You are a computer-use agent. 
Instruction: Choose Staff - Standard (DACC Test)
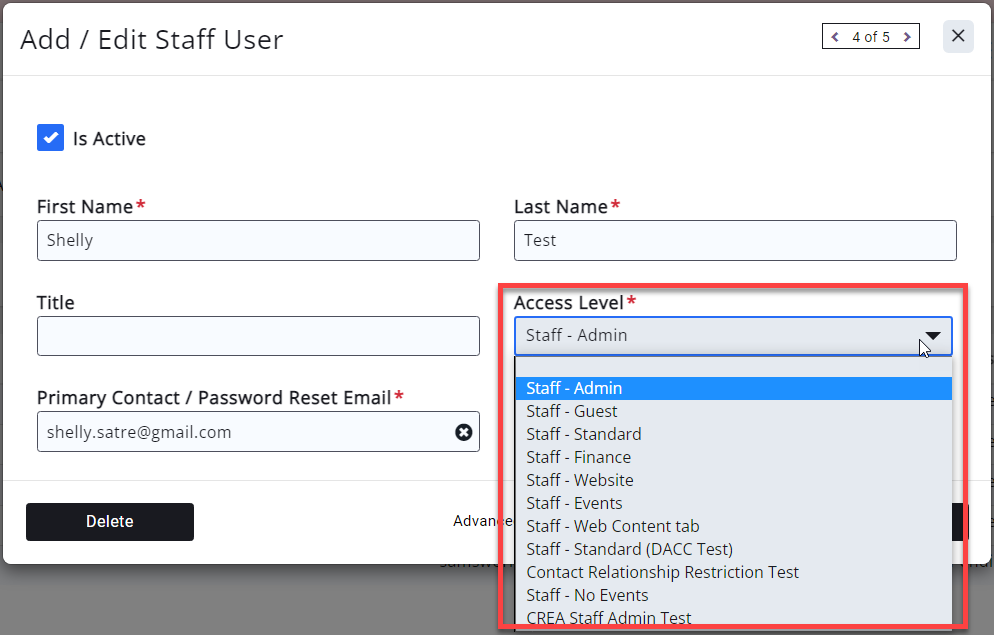tap(629, 549)
